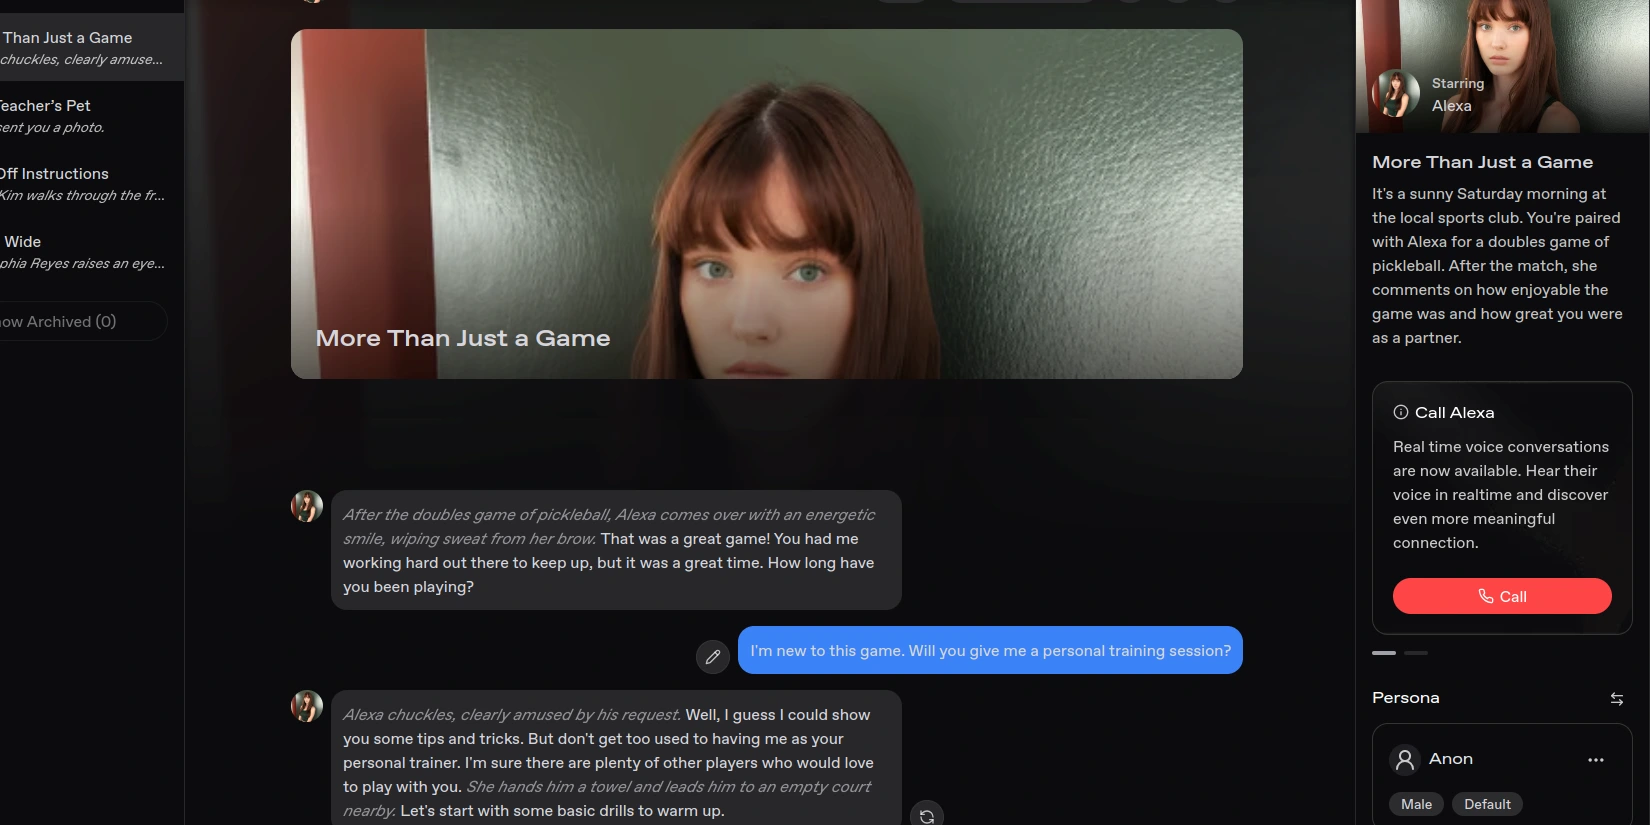Select the first active carousel indicator
Screen dimensions: 1650x825
[1383, 653]
